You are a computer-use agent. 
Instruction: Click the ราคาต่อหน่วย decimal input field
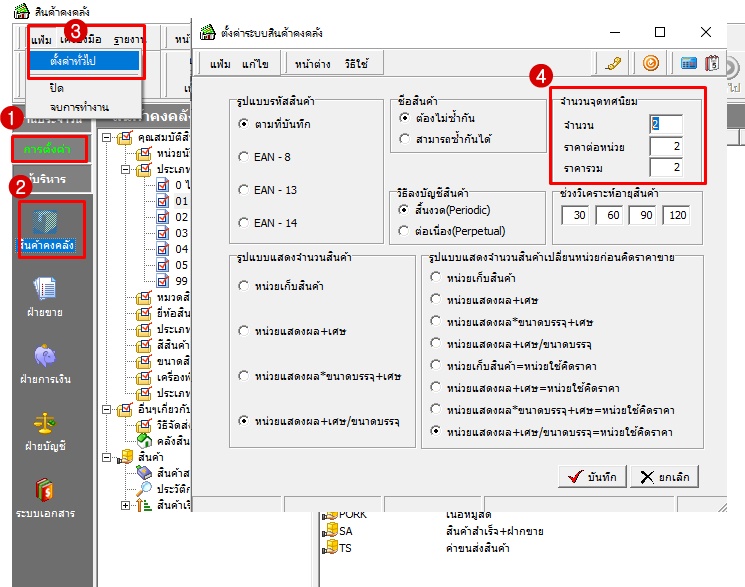point(664,147)
